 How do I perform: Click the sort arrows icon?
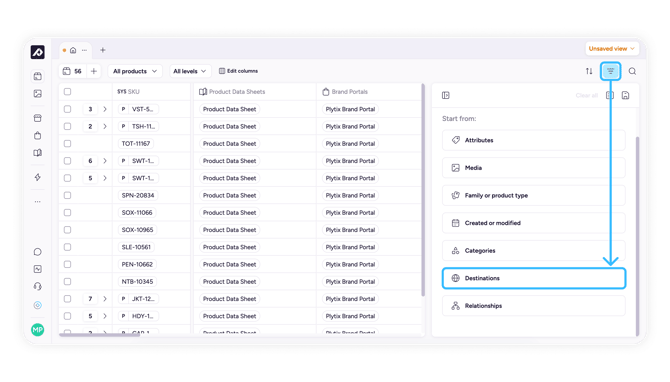pyautogui.click(x=589, y=71)
